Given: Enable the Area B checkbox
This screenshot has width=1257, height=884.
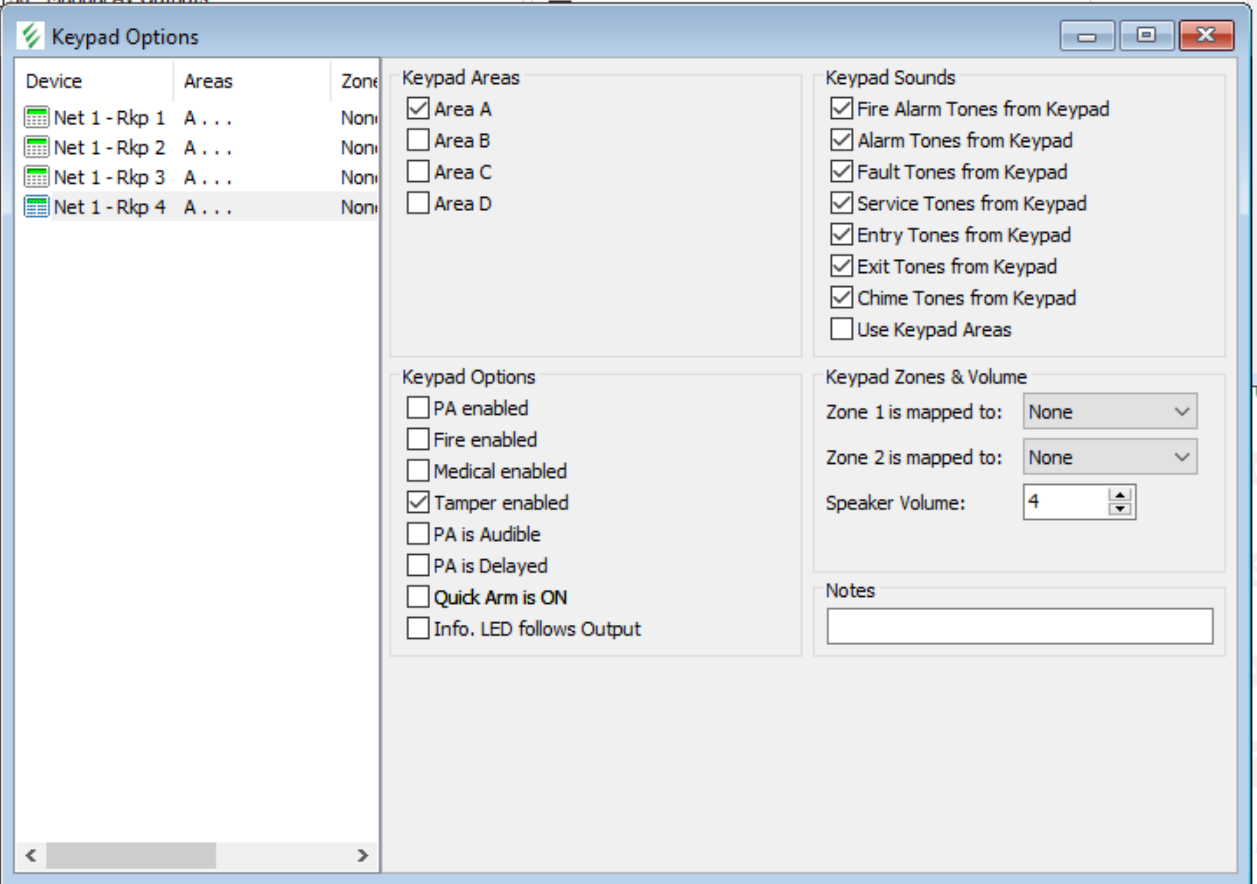Looking at the screenshot, I should (x=418, y=141).
